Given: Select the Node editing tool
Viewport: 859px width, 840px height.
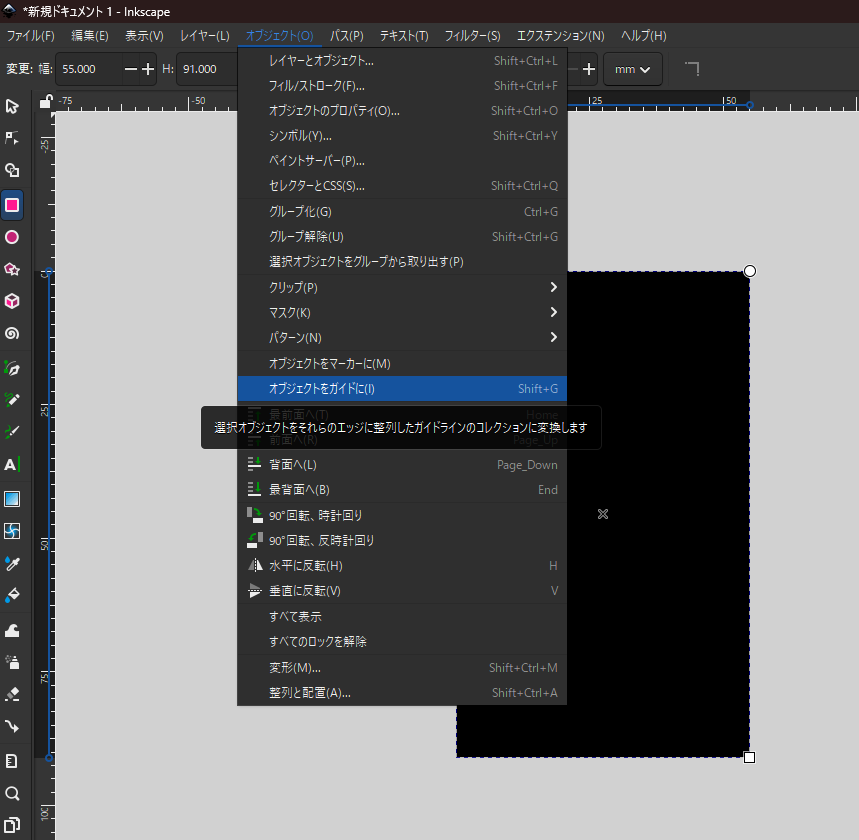Looking at the screenshot, I should point(12,138).
